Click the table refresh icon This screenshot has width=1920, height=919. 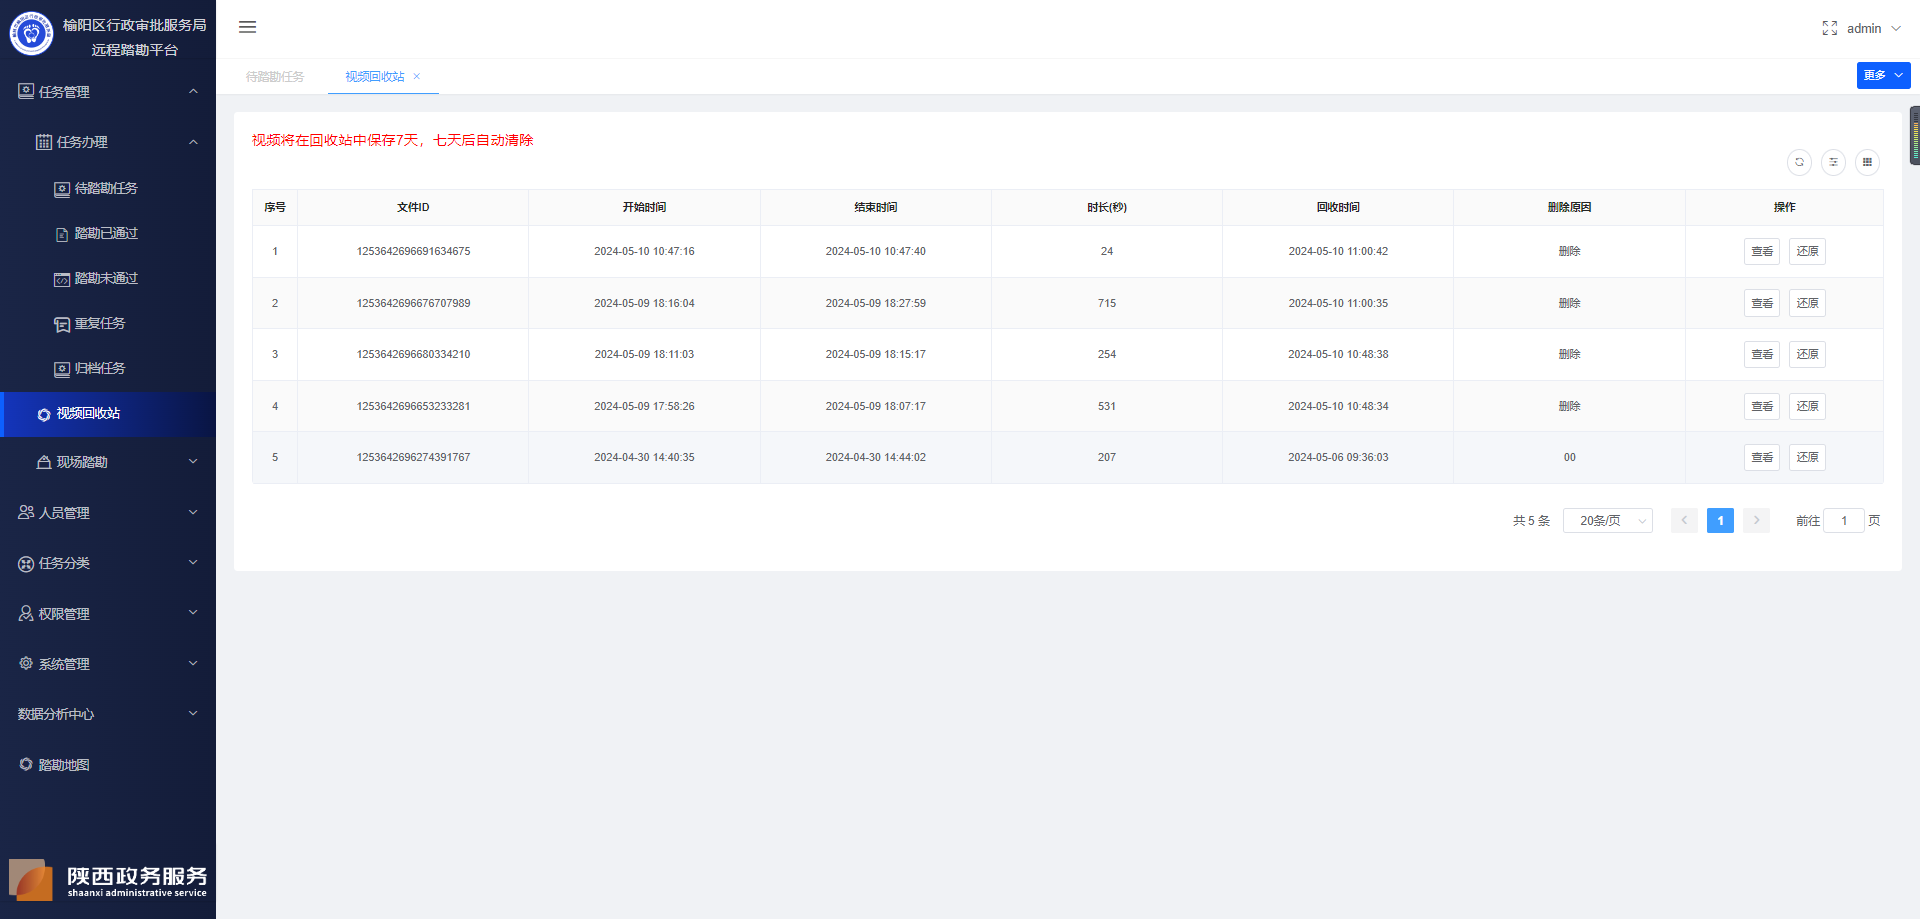(x=1799, y=162)
